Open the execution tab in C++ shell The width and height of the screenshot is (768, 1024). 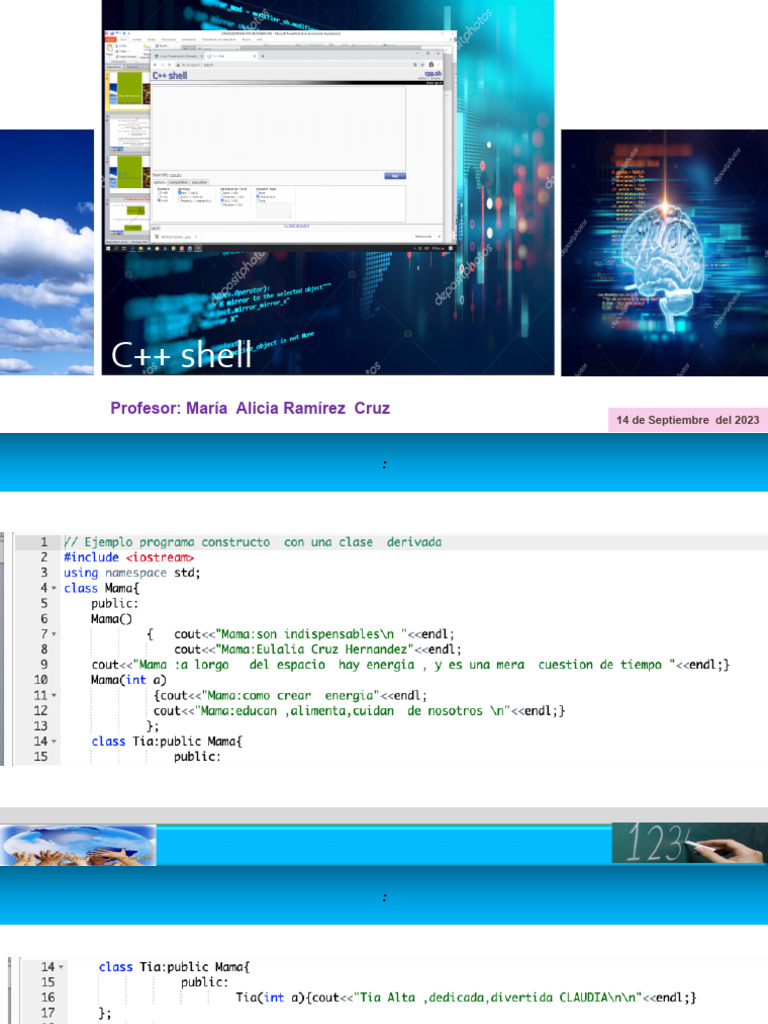200,182
